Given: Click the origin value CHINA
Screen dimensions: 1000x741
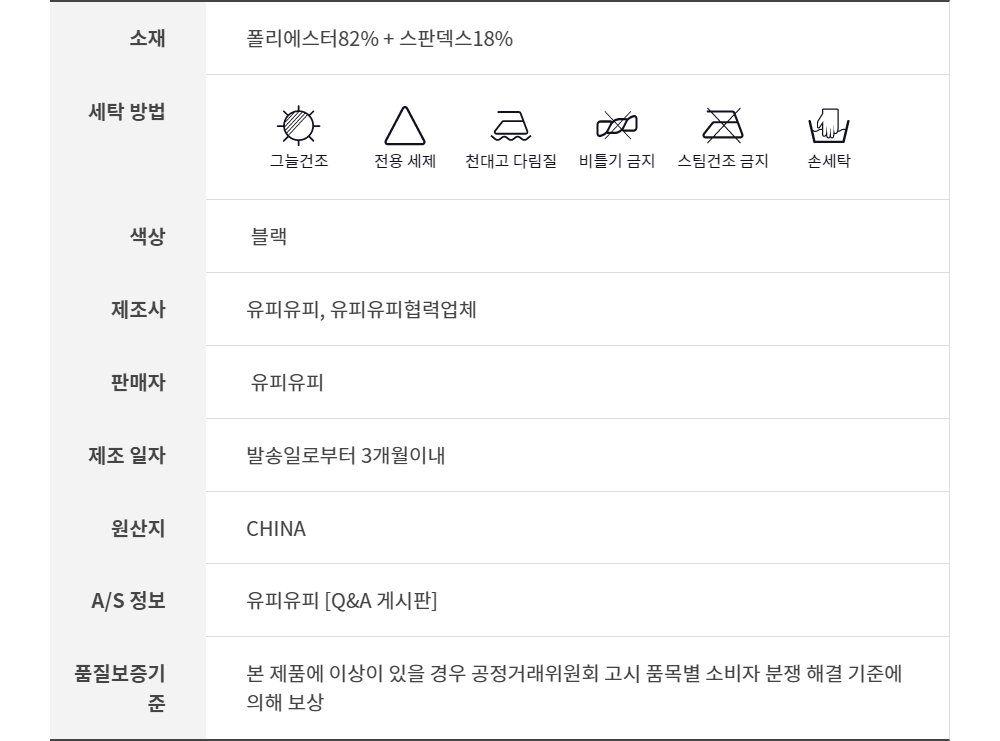Looking at the screenshot, I should point(276,528).
